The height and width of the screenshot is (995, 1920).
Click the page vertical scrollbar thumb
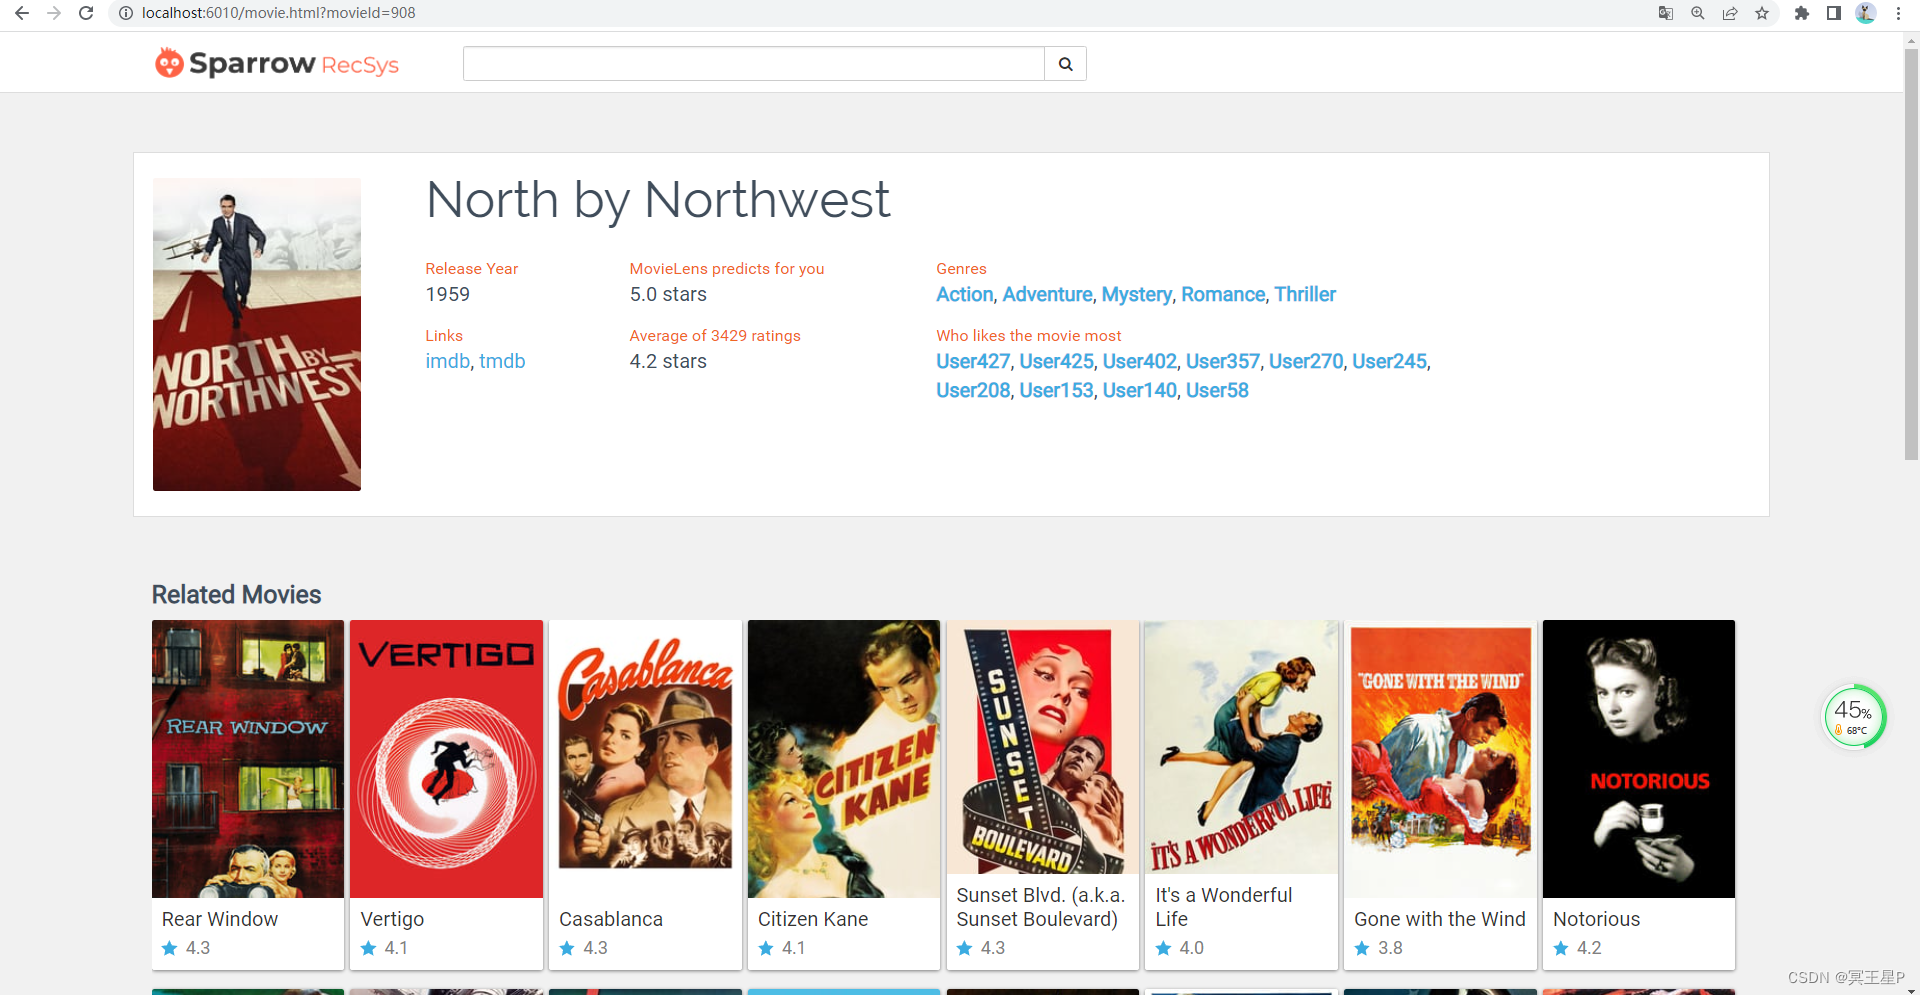point(1911,255)
